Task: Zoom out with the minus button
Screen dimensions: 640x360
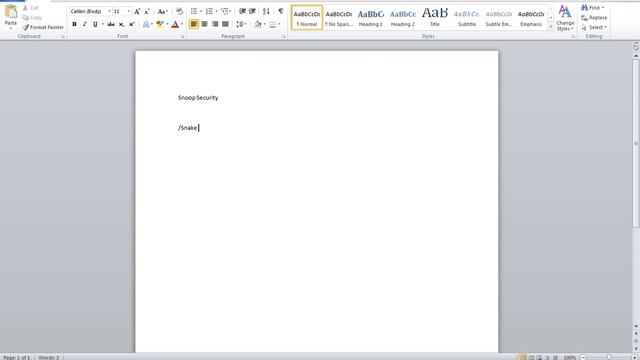Action: pos(583,357)
